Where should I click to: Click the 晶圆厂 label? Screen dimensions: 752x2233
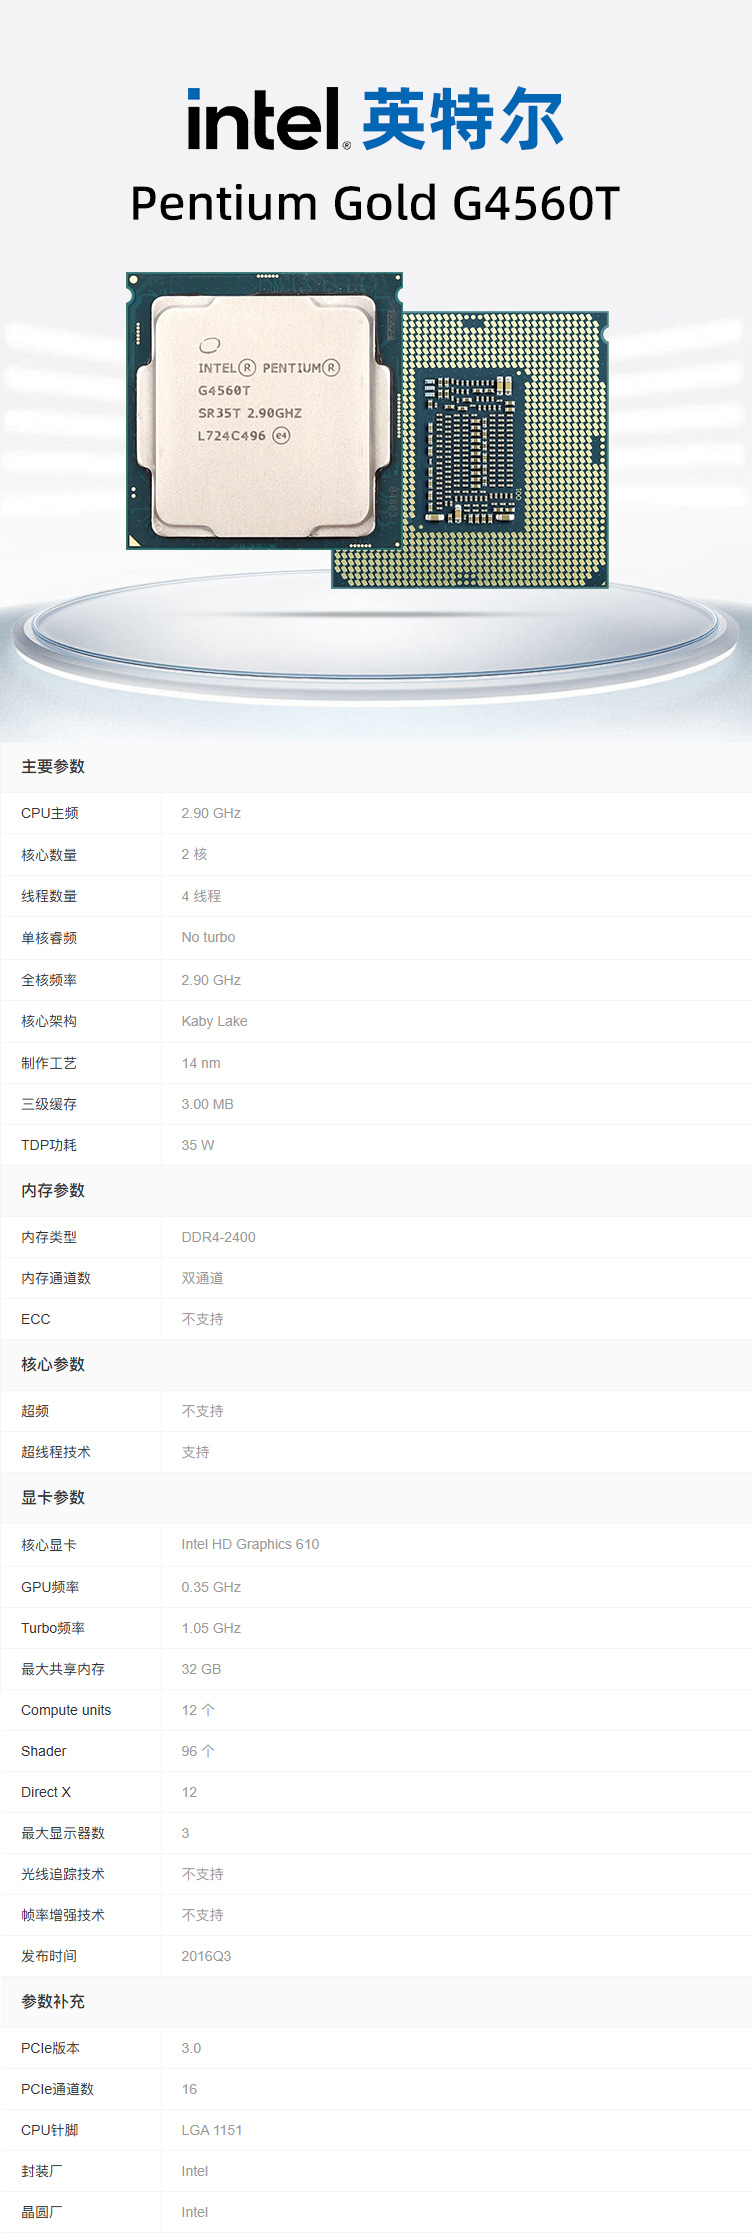pyautogui.click(x=42, y=2212)
